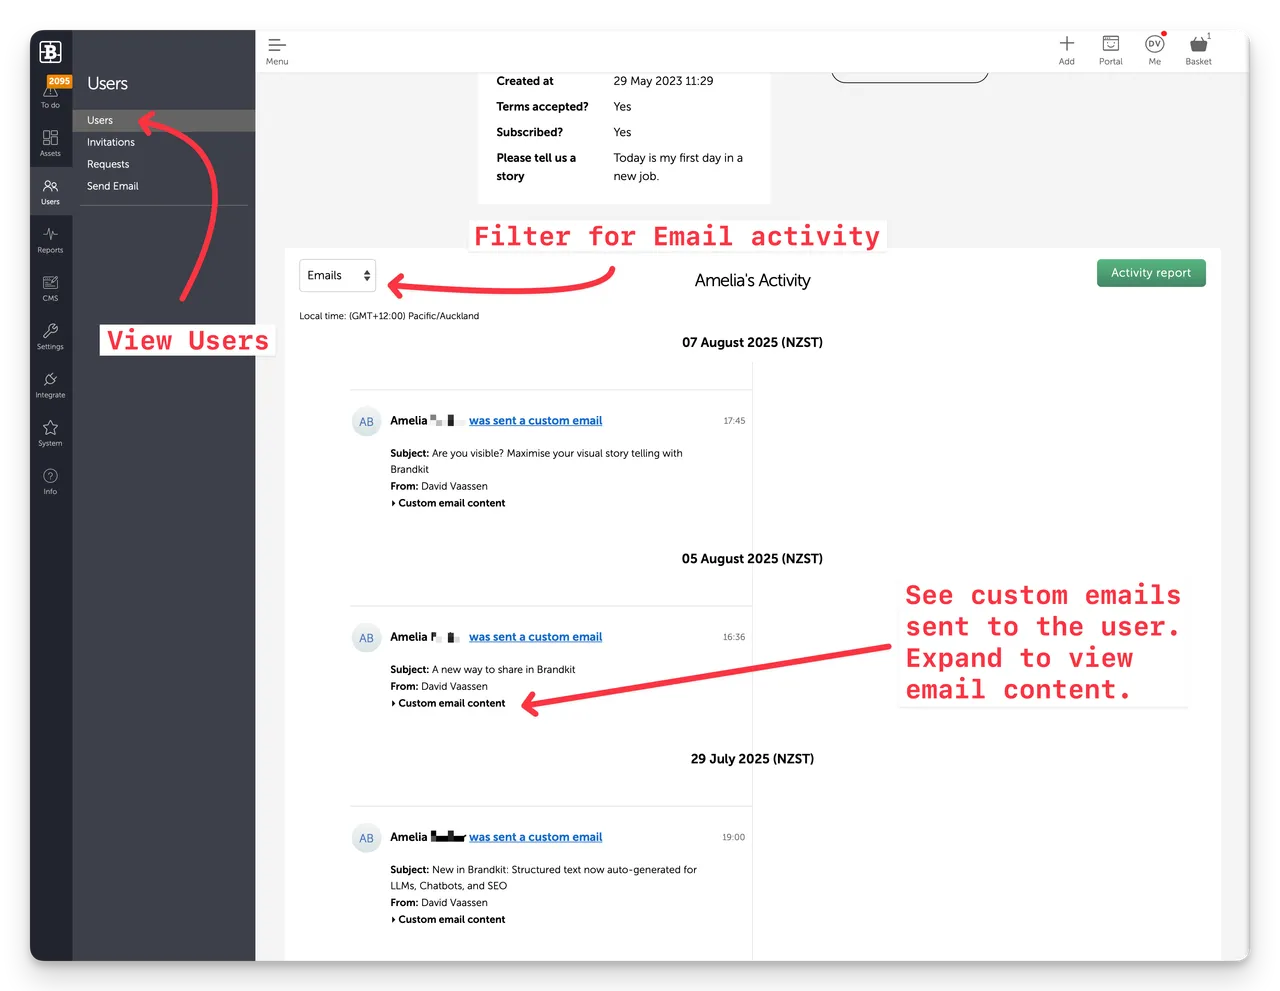The width and height of the screenshot is (1280, 991).
Task: Expand Custom email content for 05 August email
Action: pos(451,703)
